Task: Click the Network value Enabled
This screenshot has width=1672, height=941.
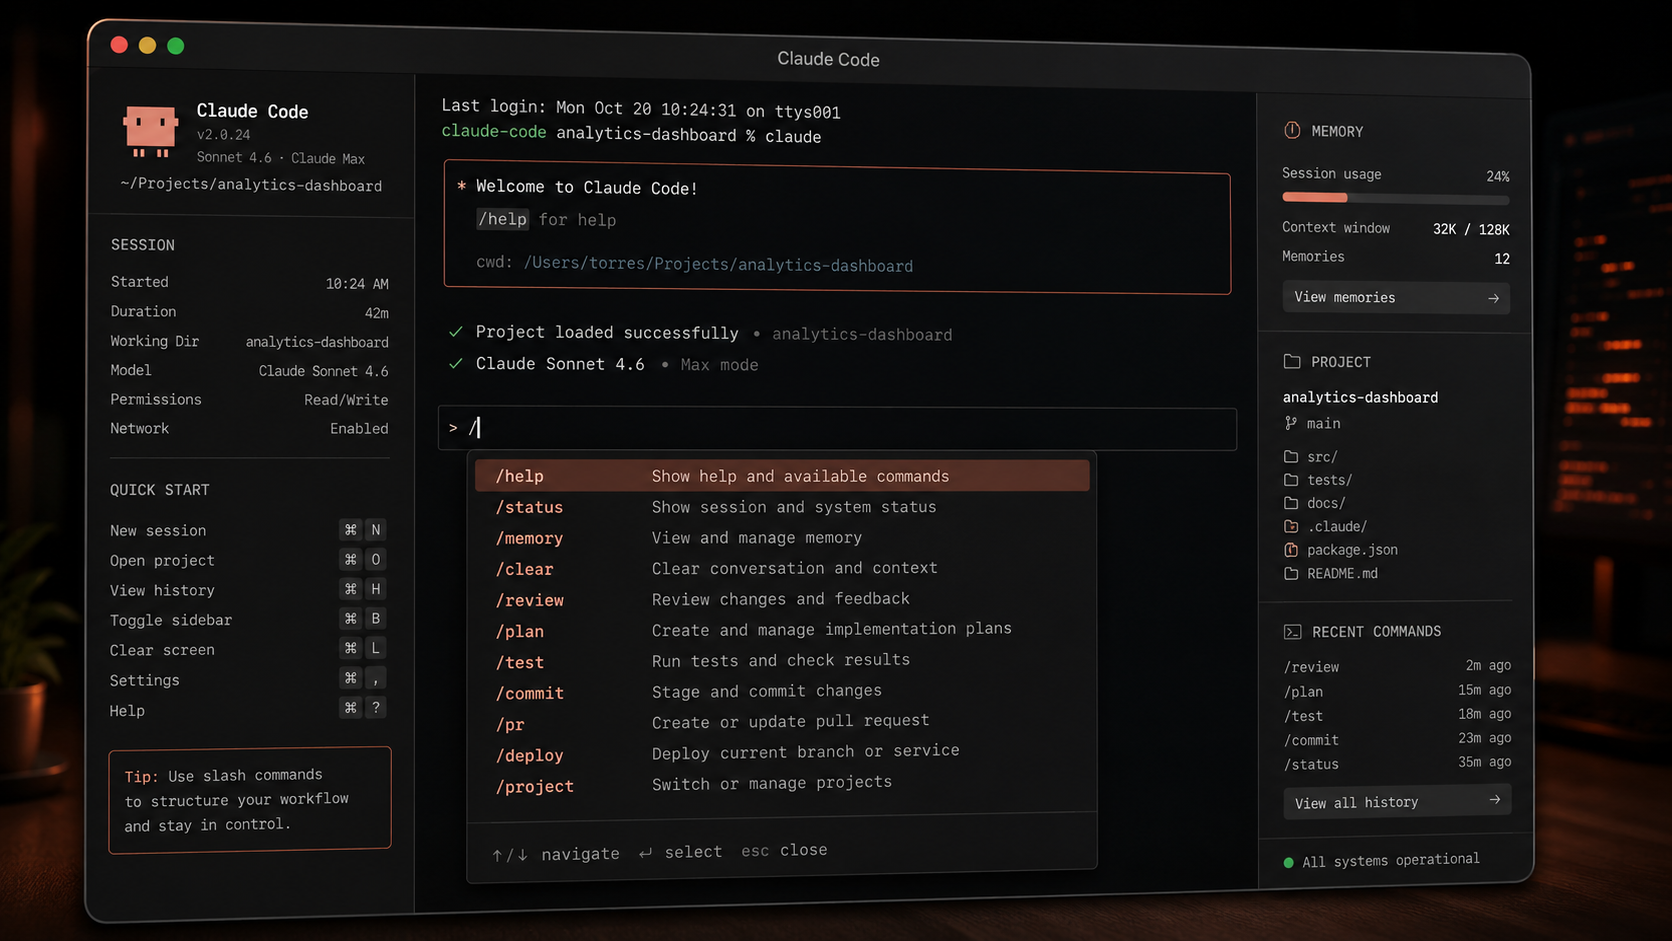Action: (x=359, y=429)
